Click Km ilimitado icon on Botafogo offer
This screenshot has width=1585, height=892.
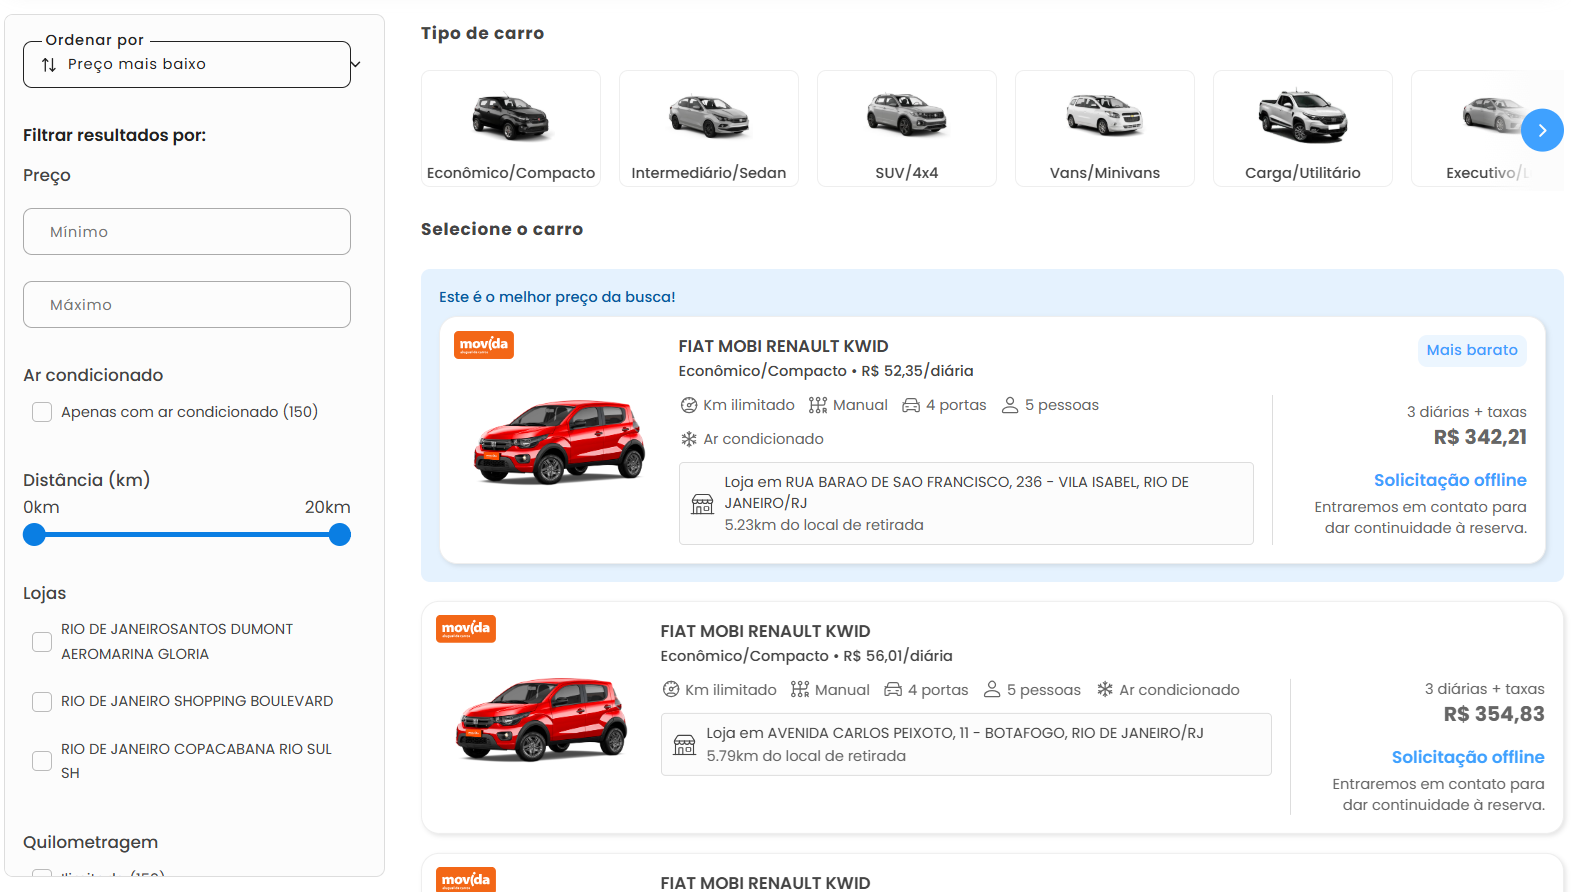[x=671, y=690]
